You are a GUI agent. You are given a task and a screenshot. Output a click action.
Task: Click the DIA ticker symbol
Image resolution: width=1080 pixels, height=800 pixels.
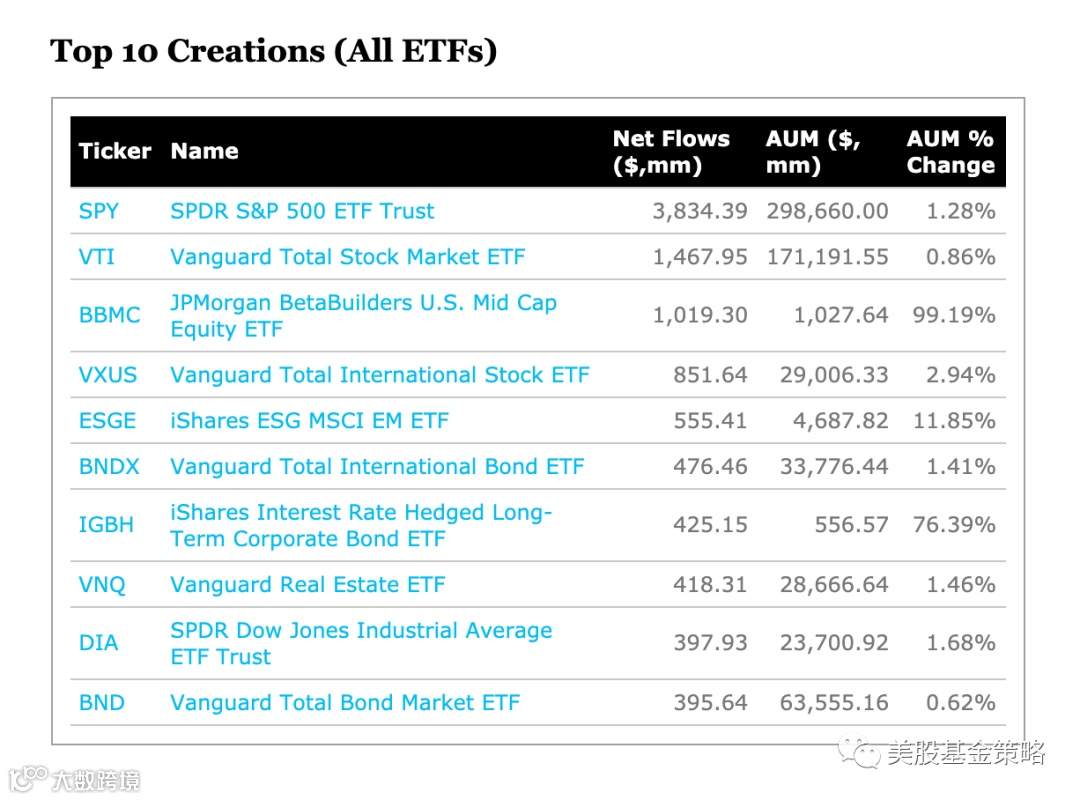point(98,643)
